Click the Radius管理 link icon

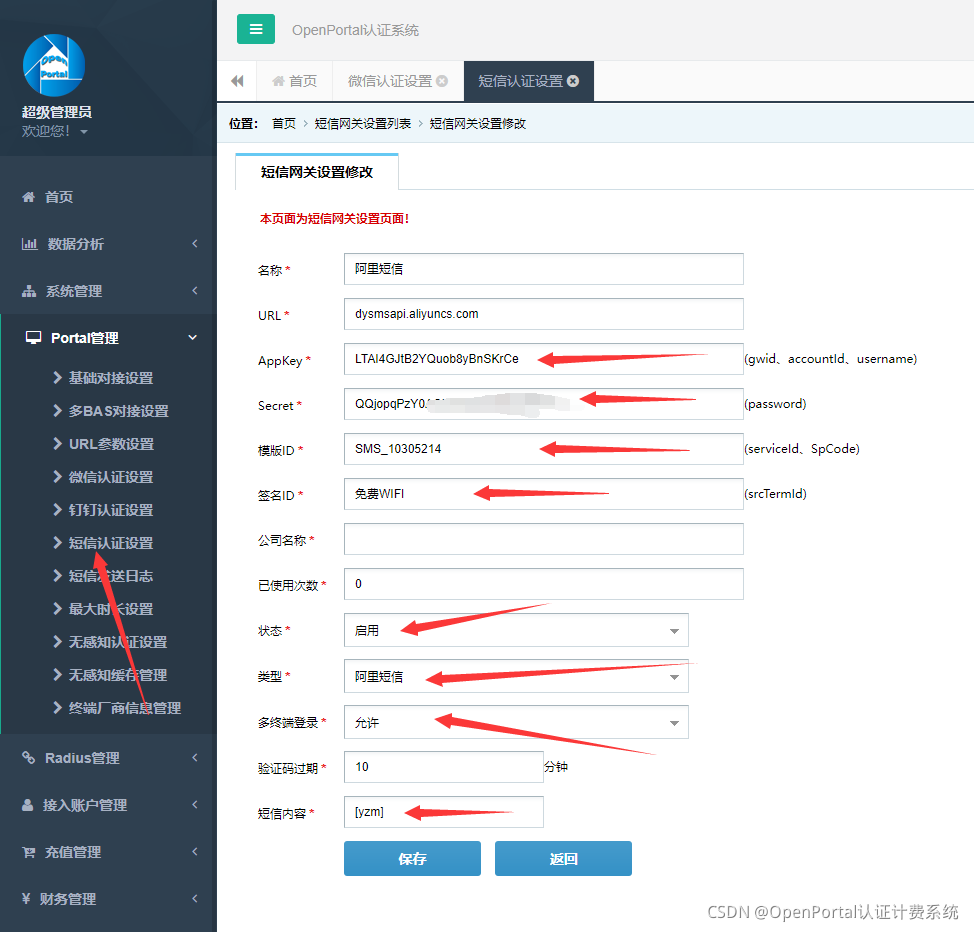[x=29, y=757]
